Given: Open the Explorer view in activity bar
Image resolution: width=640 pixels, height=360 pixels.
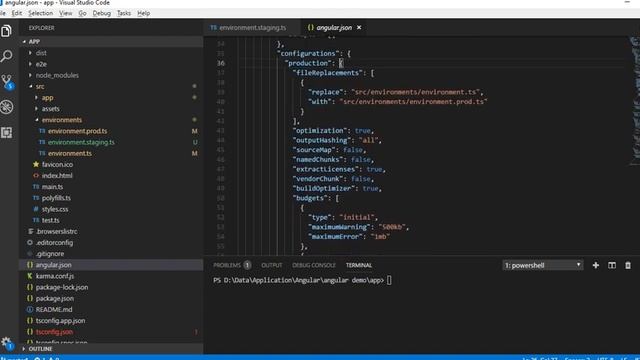Looking at the screenshot, I should click(x=7, y=31).
